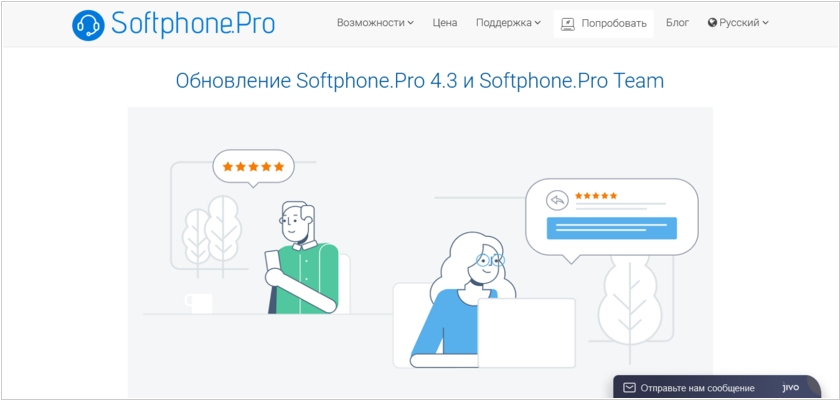
Task: Open the Отправьте нам сообщение chat bar
Action: pos(717,388)
